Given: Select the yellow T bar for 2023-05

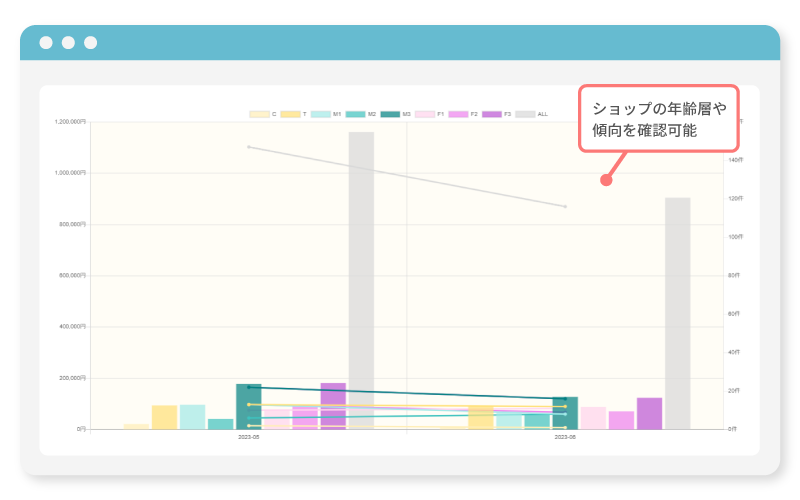Looking at the screenshot, I should coord(164,417).
